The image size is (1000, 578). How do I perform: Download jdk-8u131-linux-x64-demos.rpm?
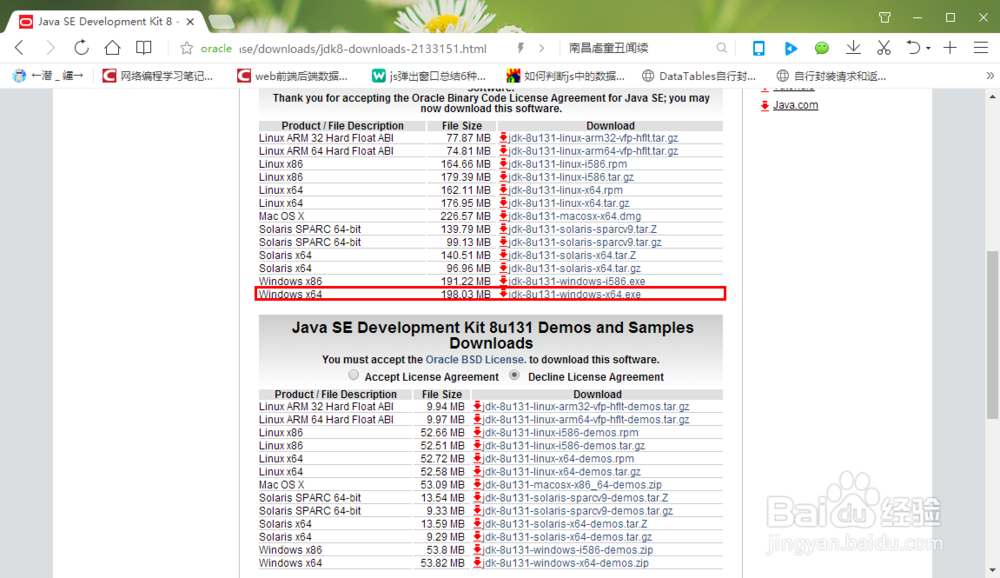coord(558,459)
